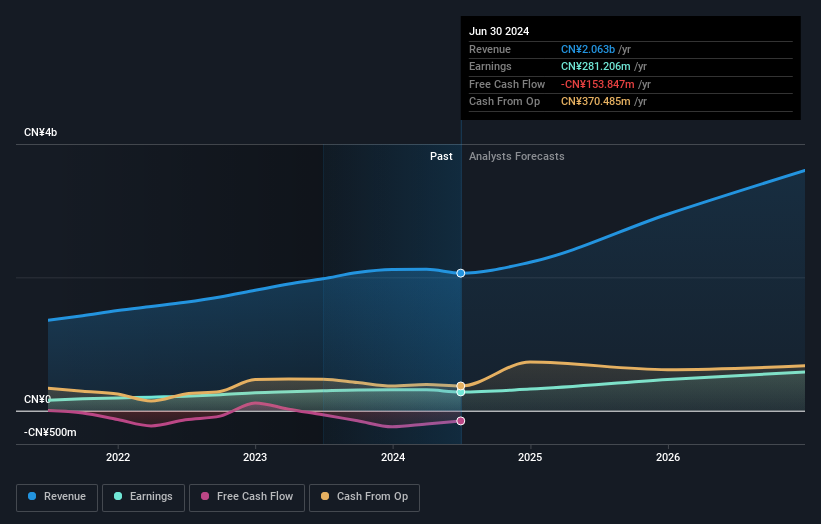Screen dimensions: 821x524
Task: Click the 2022 x-axis label
Action: (118, 457)
